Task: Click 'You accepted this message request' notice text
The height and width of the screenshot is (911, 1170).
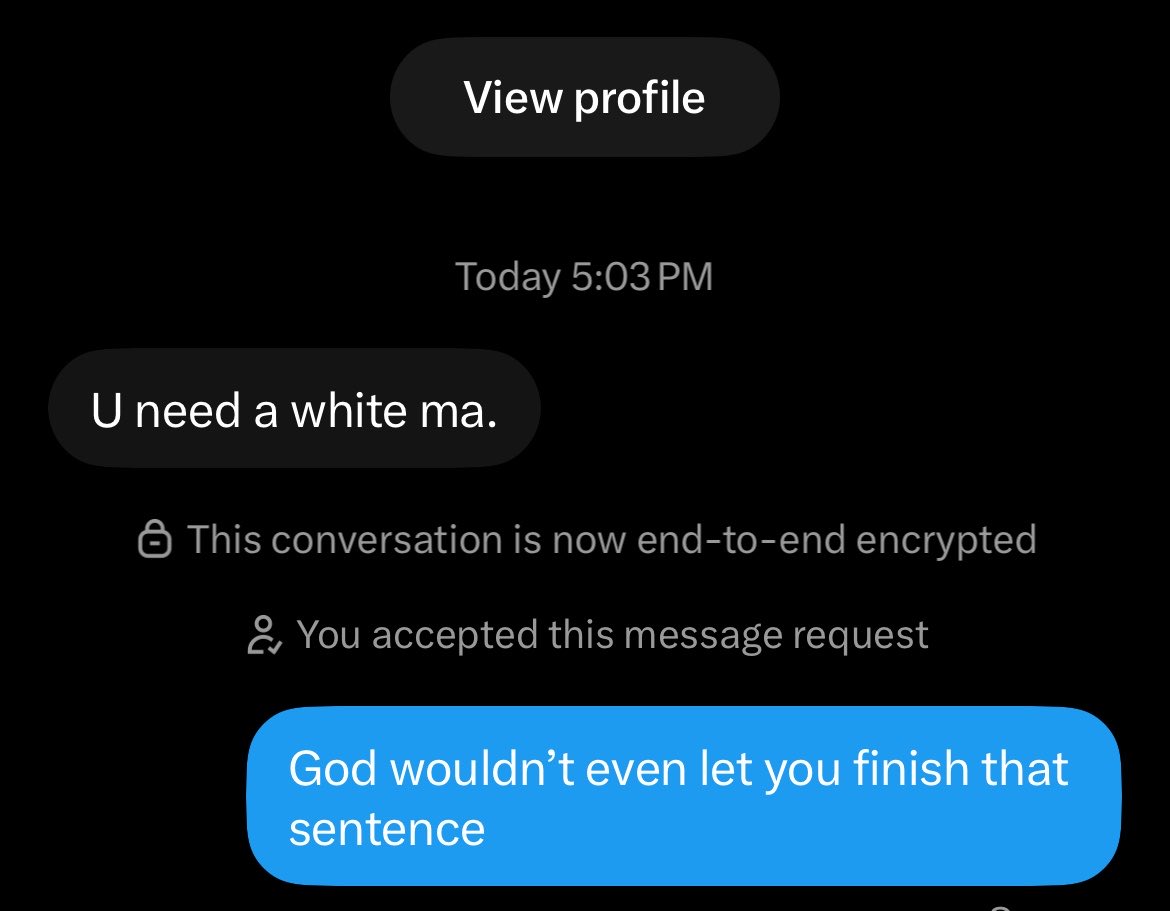Action: pyautogui.click(x=612, y=635)
